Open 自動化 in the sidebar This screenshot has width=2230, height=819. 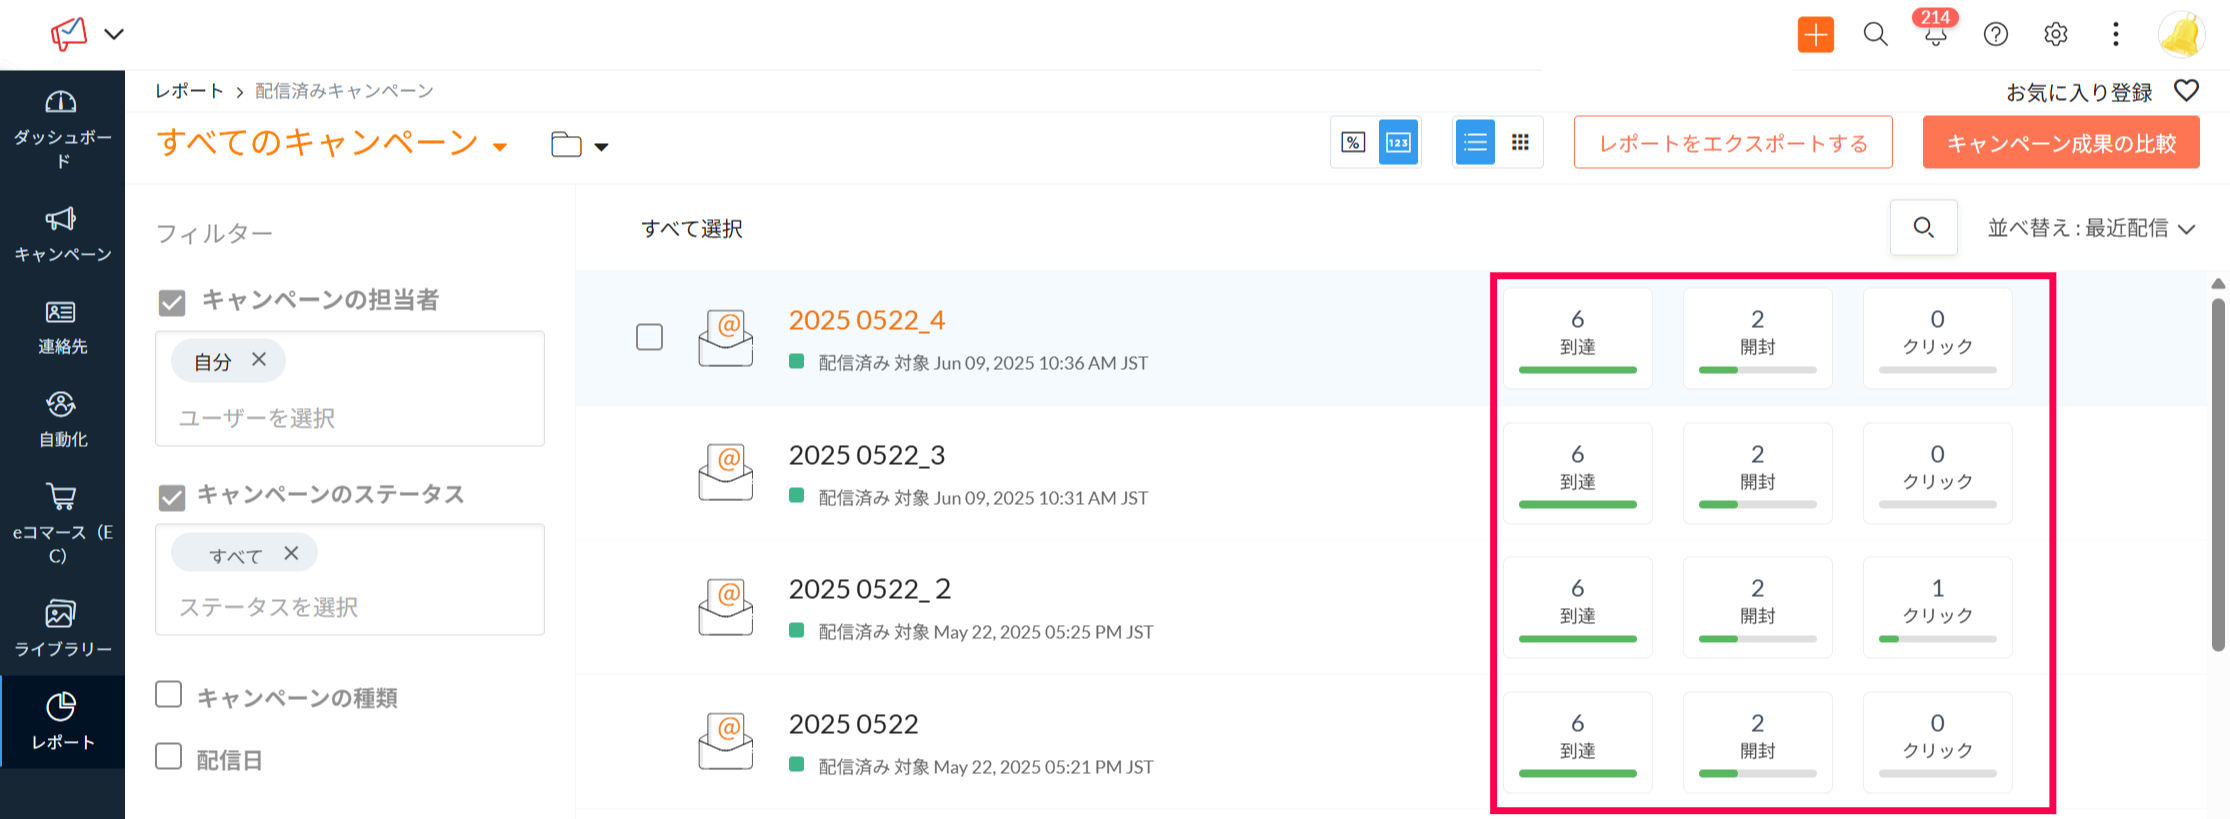point(62,419)
